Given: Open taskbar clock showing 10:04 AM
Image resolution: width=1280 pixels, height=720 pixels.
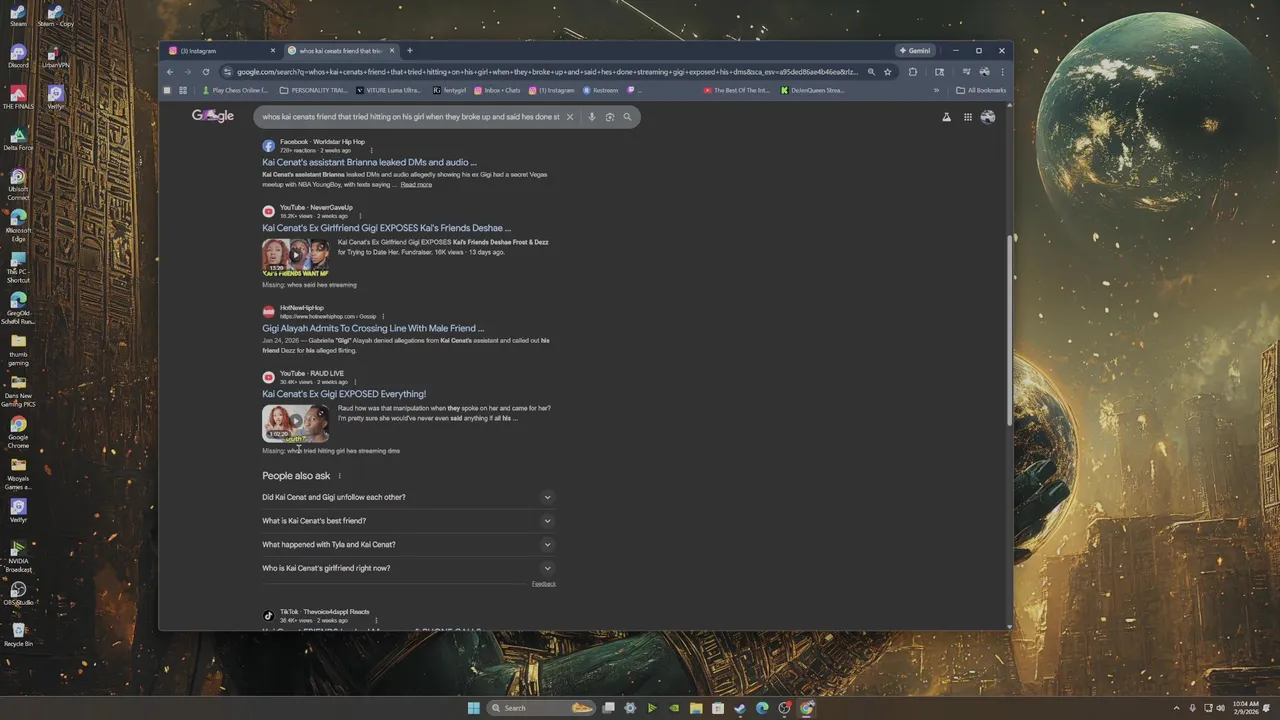Looking at the screenshot, I should pos(1245,708).
